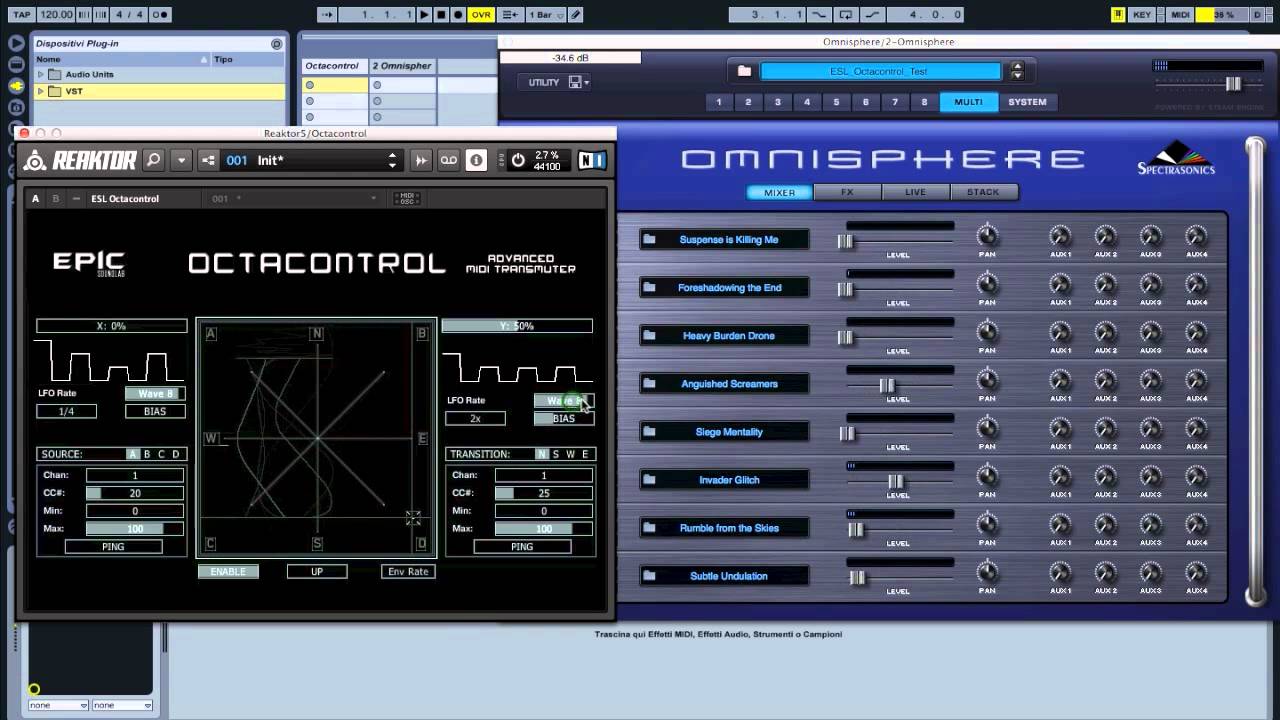
Task: Click the Reaktor audio power icon
Action: pyautogui.click(x=518, y=160)
